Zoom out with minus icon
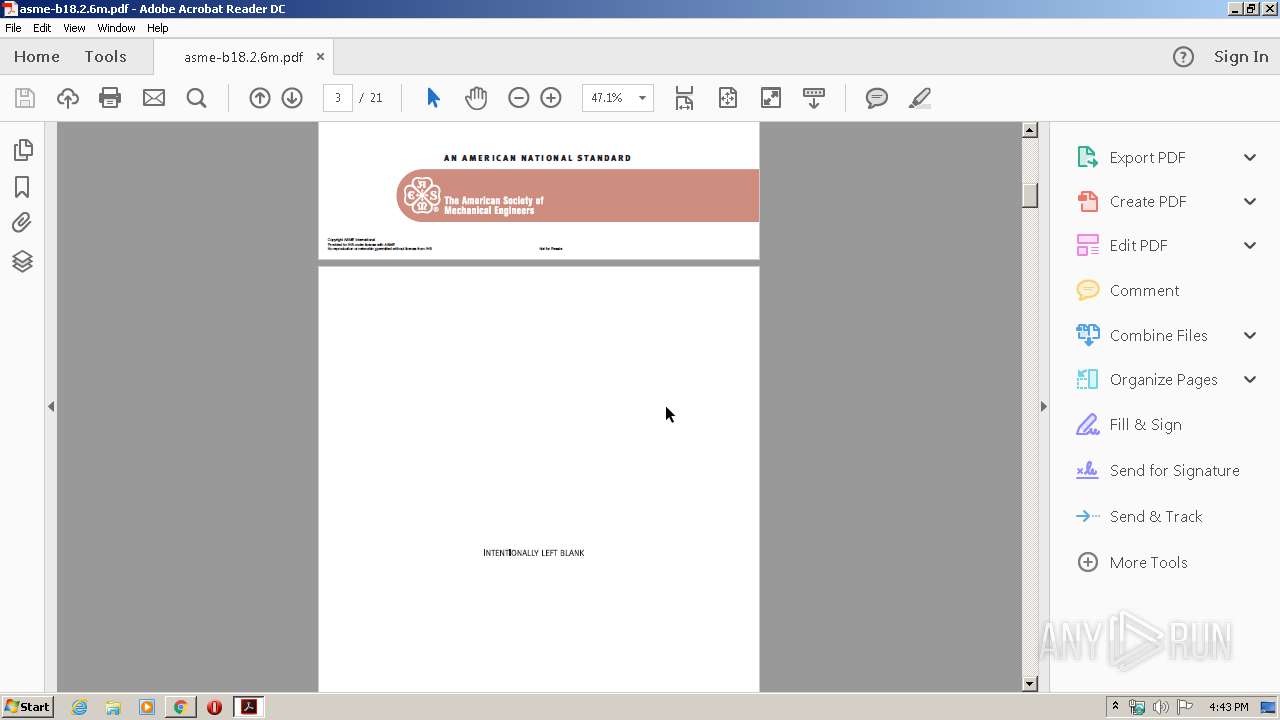This screenshot has width=1280, height=720. click(x=518, y=98)
